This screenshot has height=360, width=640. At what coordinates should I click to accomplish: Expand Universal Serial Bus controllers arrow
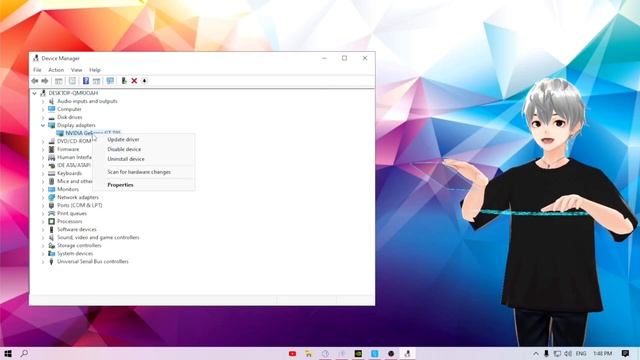(x=43, y=262)
